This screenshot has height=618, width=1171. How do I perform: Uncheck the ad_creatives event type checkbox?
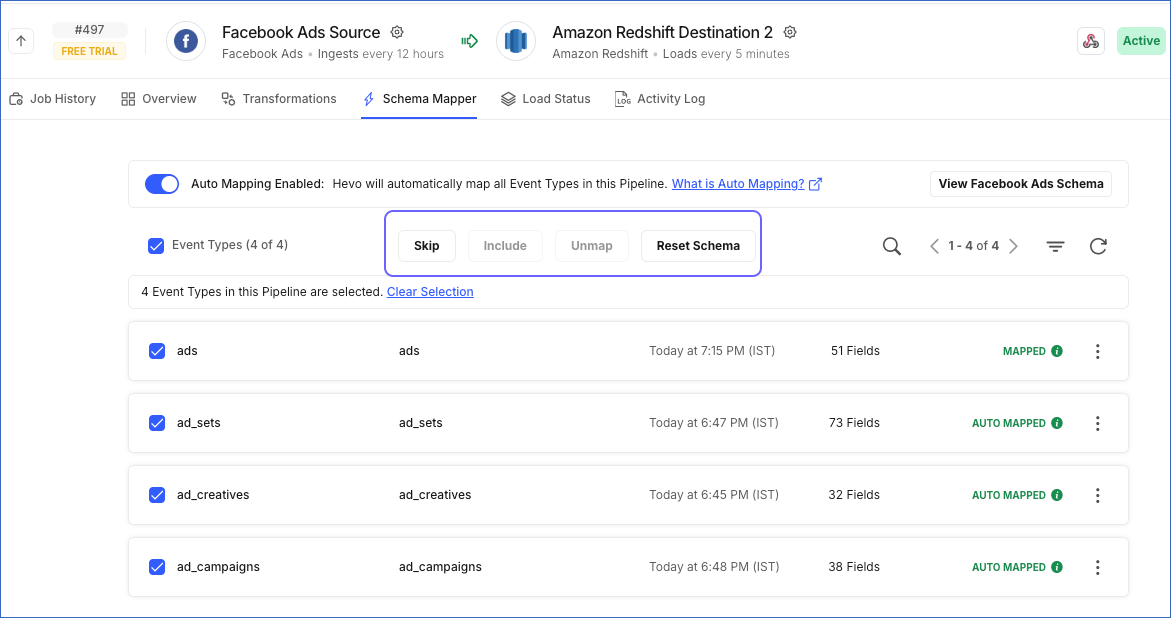[157, 495]
